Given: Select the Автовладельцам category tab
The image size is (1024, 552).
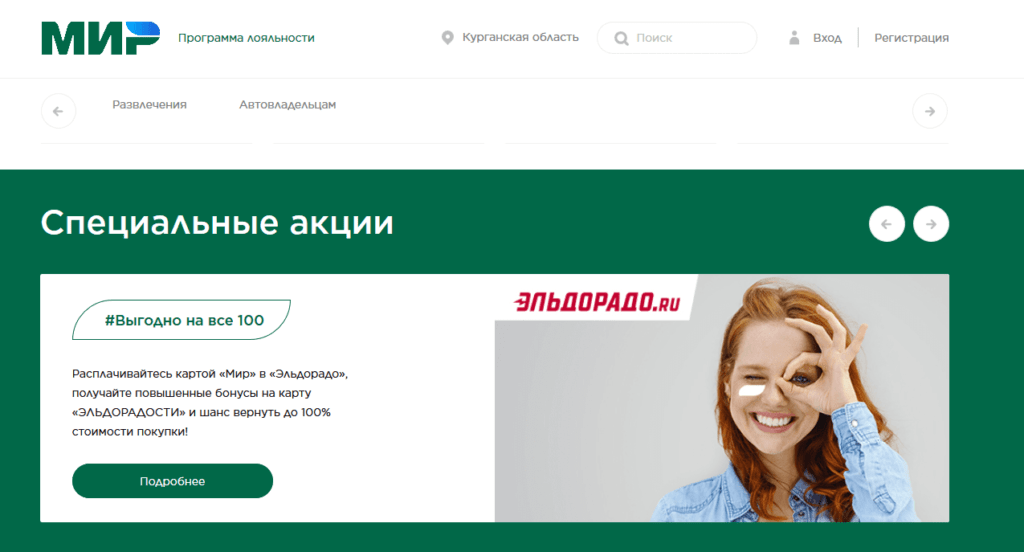Looking at the screenshot, I should coord(287,105).
